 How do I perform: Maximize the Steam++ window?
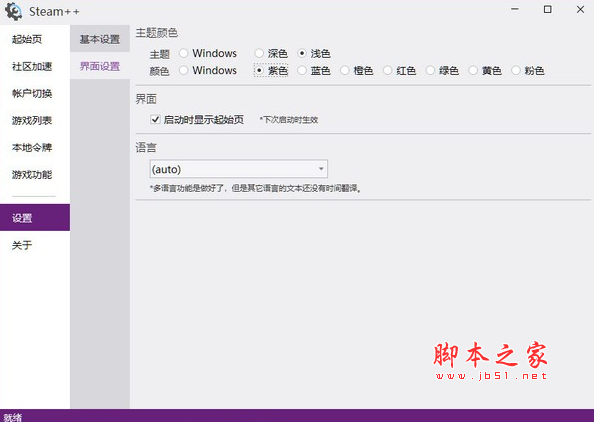tap(547, 9)
